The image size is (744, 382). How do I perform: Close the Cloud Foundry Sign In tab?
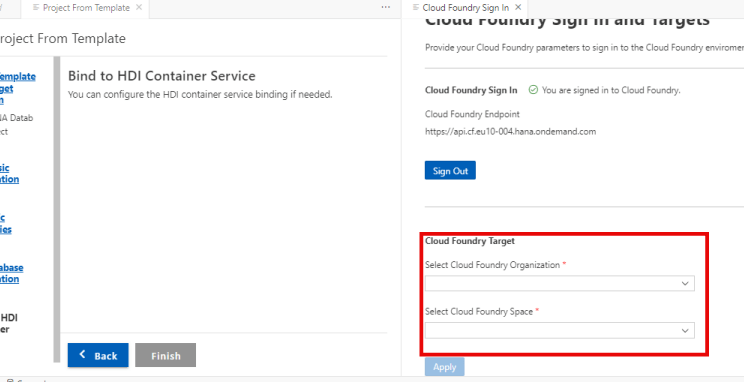(x=518, y=8)
